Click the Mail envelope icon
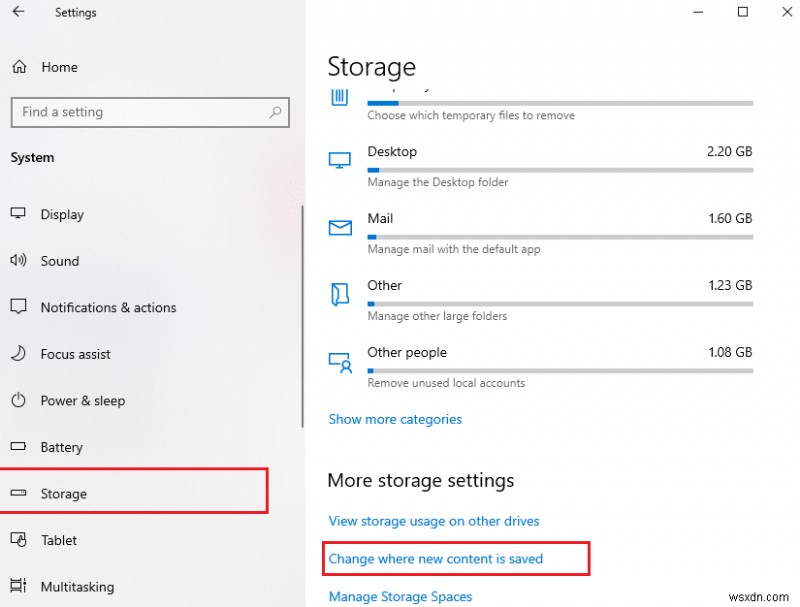 340,226
